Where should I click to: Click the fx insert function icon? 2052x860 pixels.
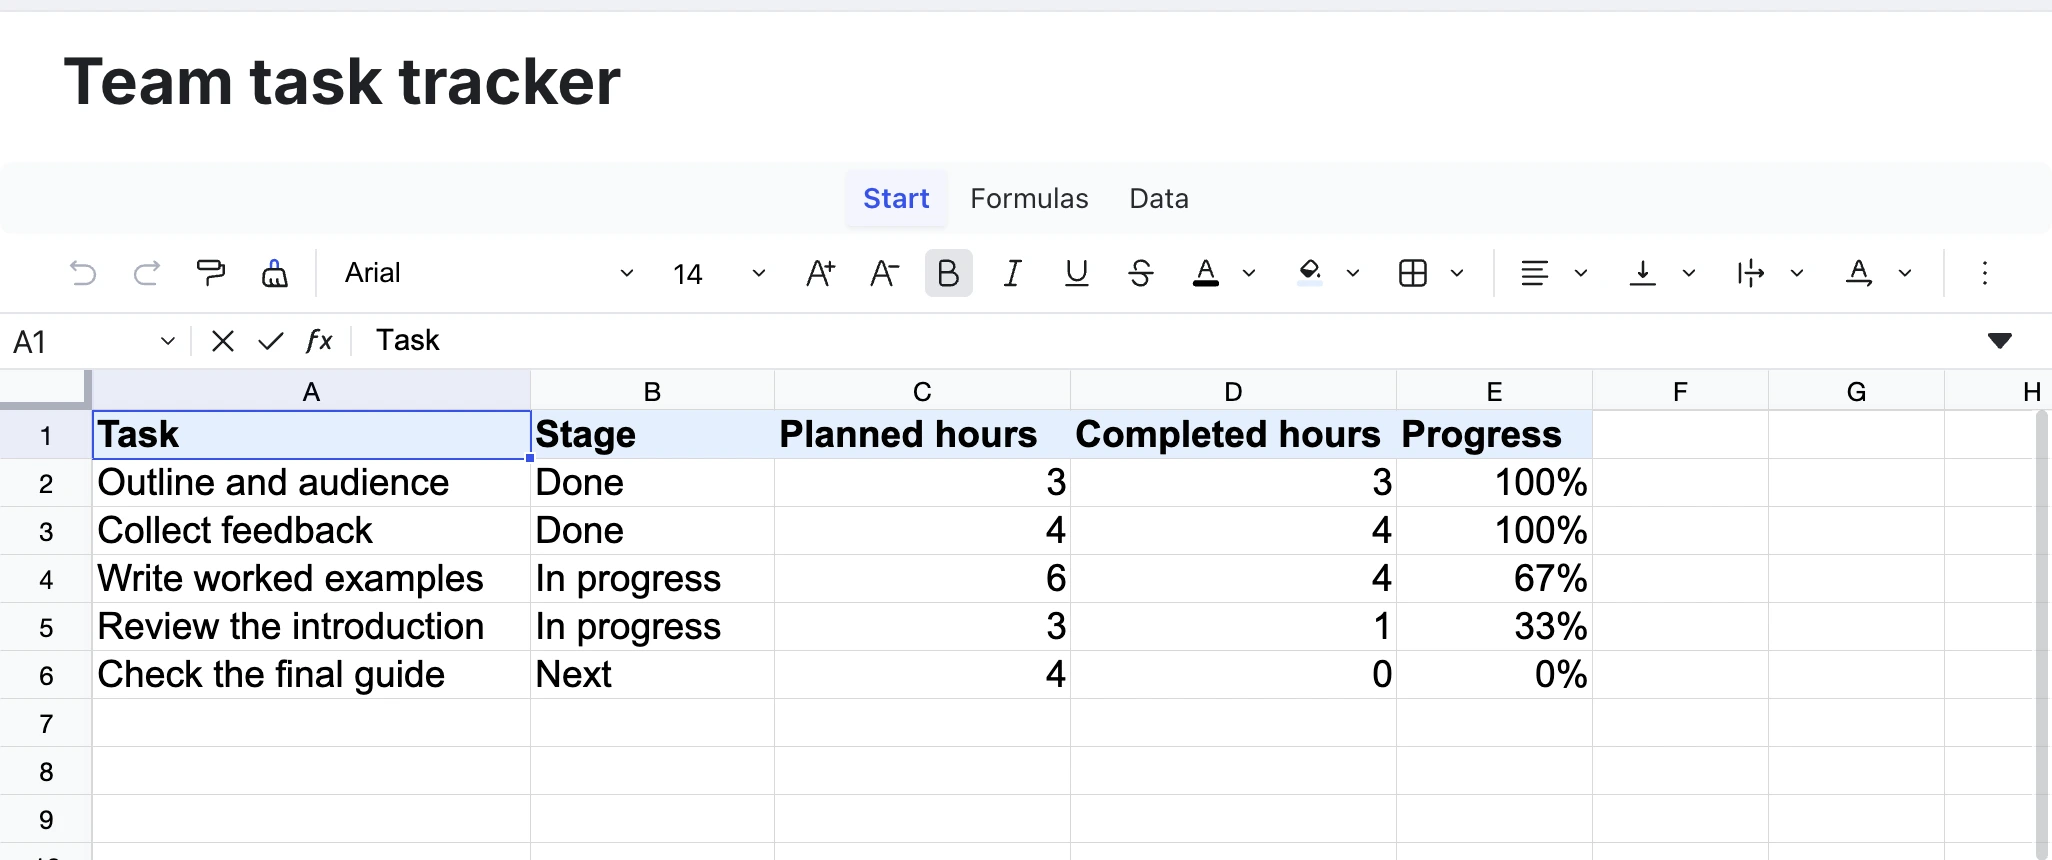click(x=319, y=341)
